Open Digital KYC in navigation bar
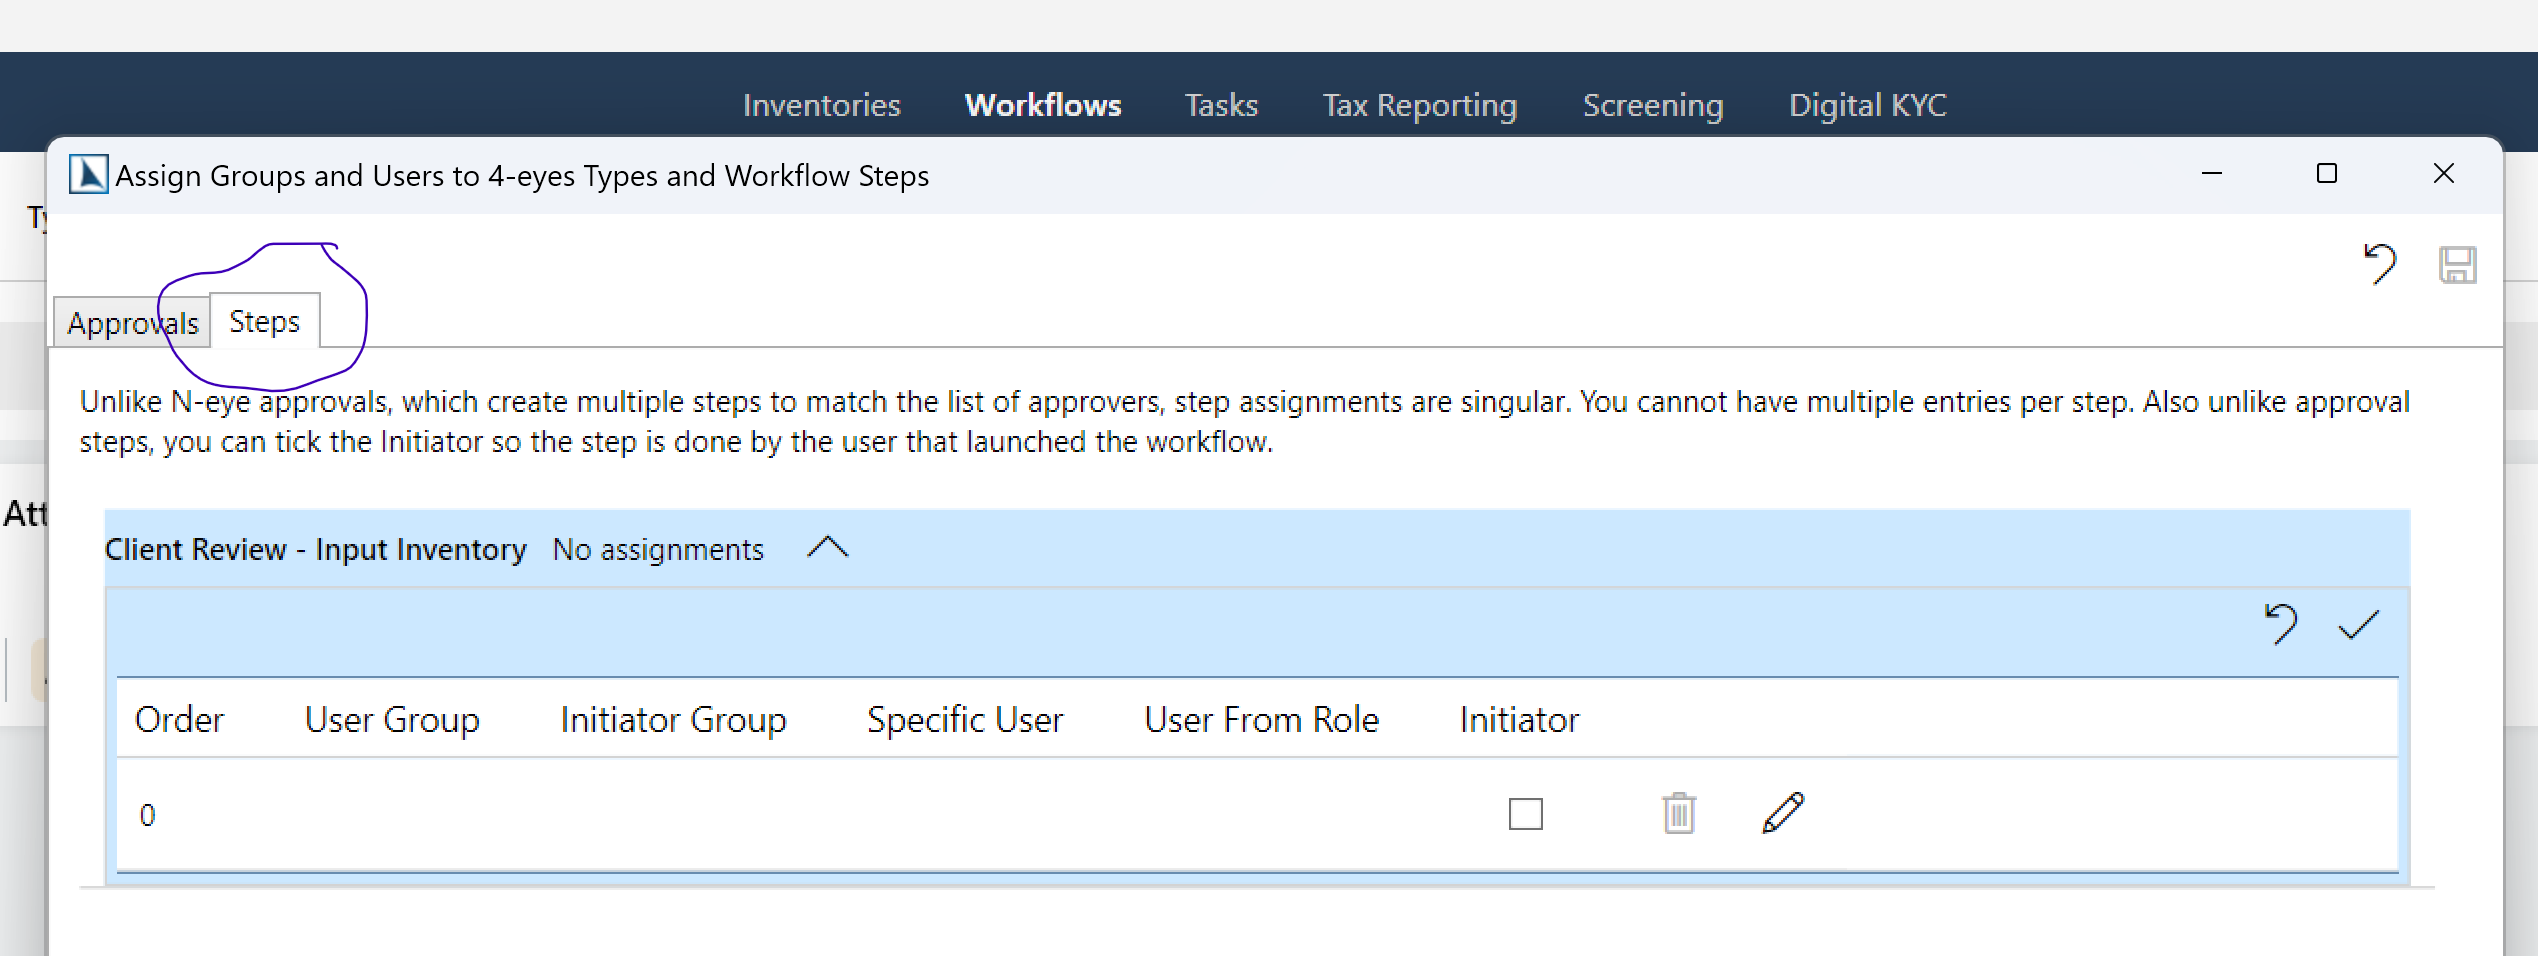This screenshot has width=2538, height=956. pos(1868,105)
